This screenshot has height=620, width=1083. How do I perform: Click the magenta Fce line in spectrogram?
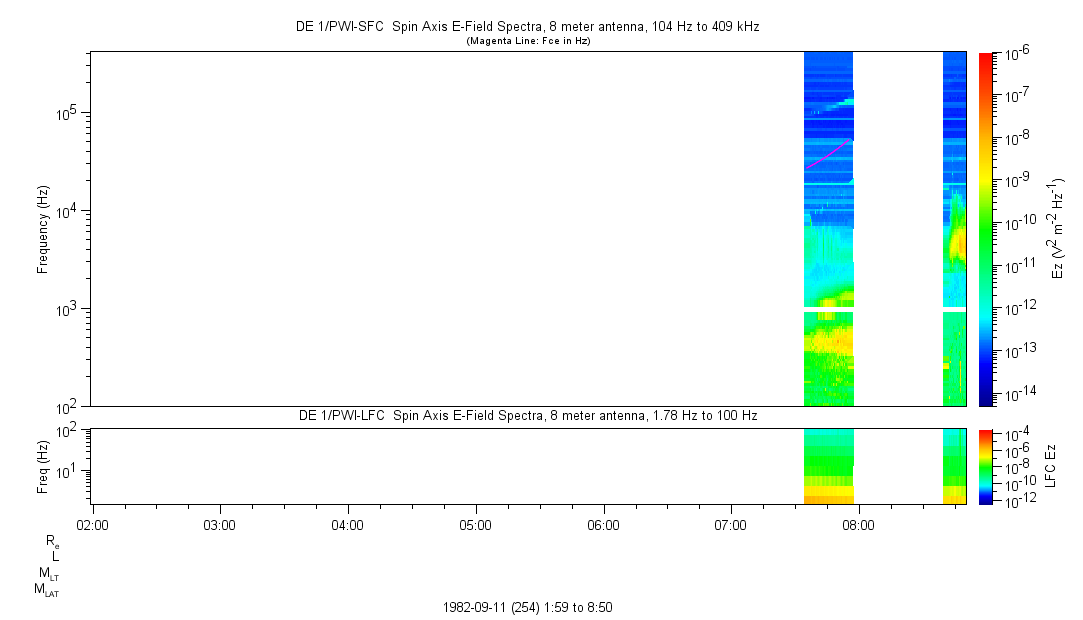(x=828, y=154)
